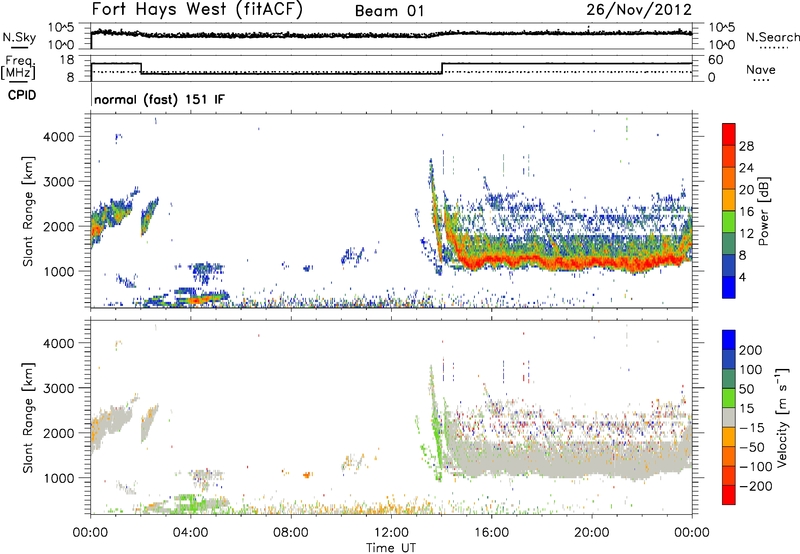The image size is (800, 554).
Task: Click the "3000" tick in the velocity panel
Action: (58, 388)
